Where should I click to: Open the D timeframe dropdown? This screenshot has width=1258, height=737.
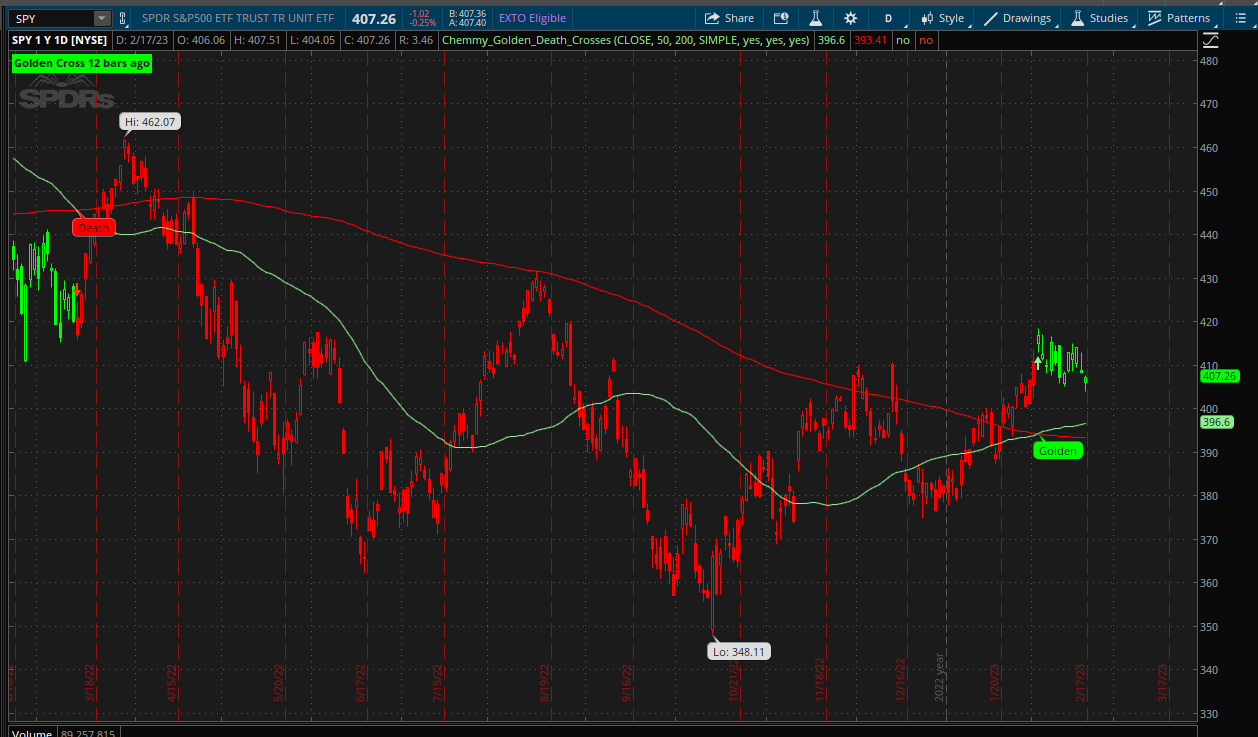point(888,18)
